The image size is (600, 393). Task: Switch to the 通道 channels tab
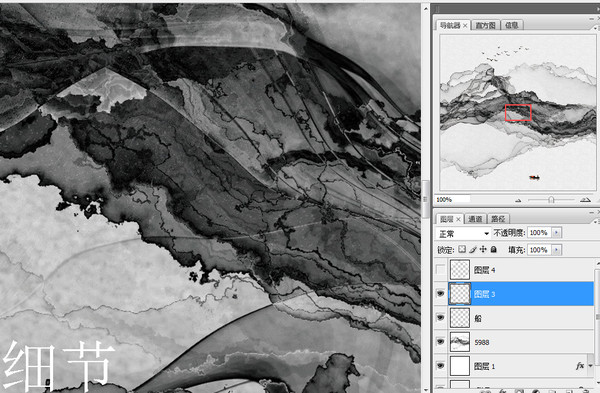point(475,219)
